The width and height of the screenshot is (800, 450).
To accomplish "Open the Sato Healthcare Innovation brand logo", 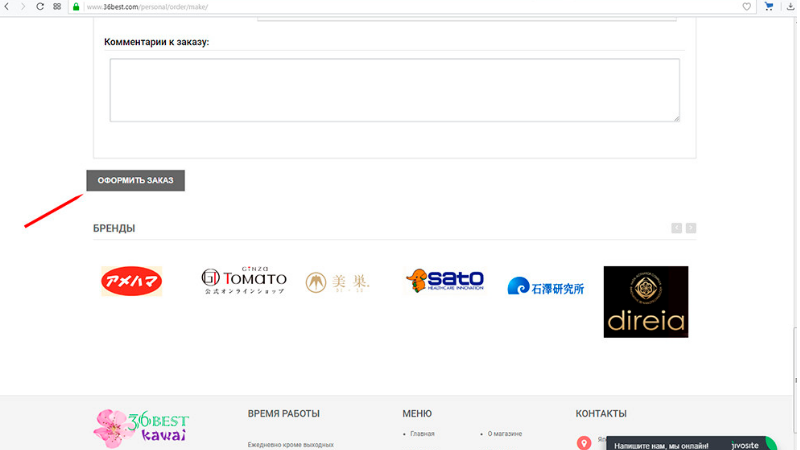I will (x=445, y=281).
